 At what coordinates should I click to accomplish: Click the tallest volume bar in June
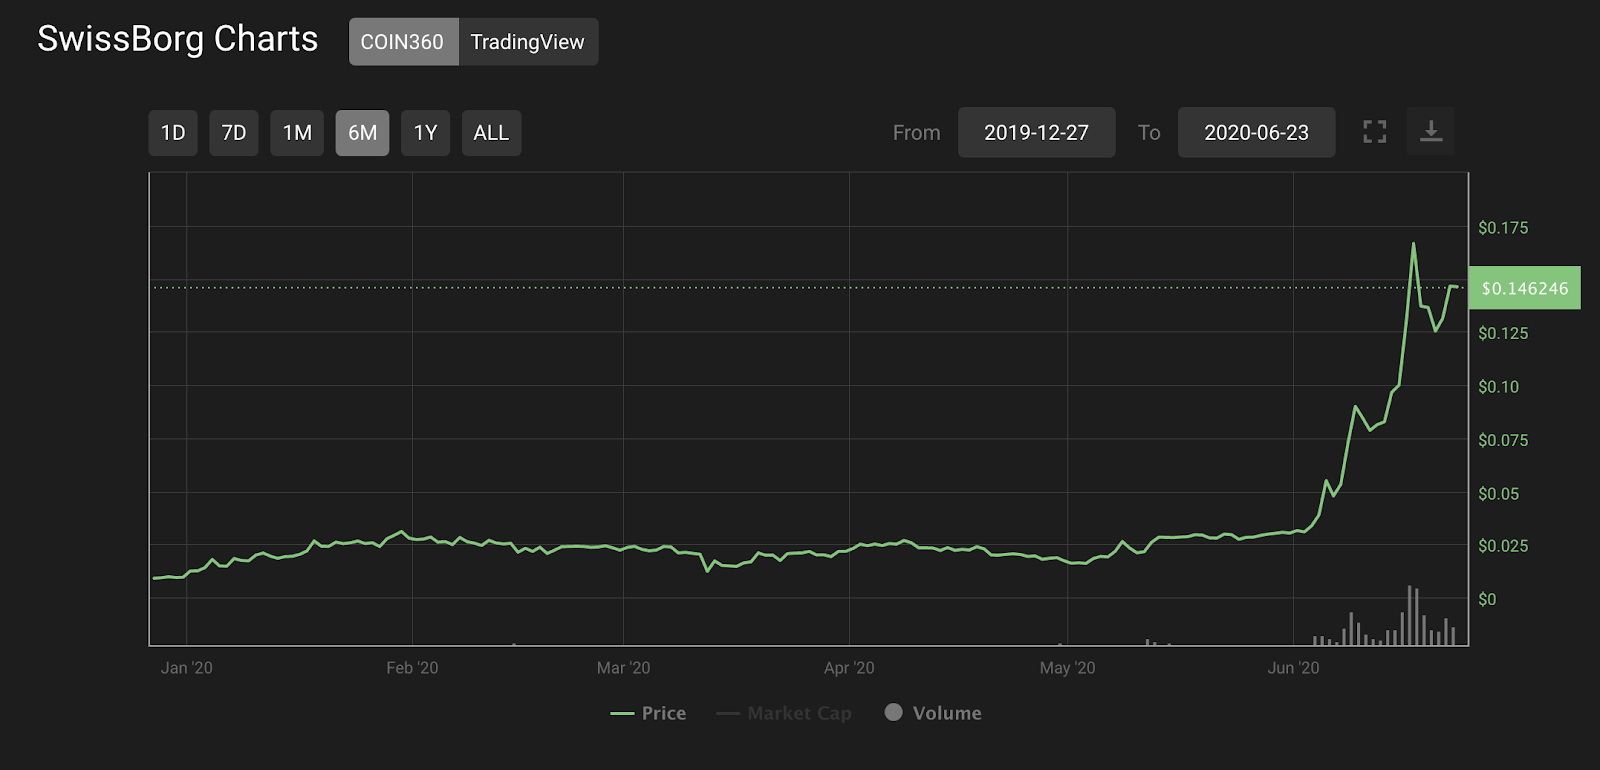[1410, 615]
